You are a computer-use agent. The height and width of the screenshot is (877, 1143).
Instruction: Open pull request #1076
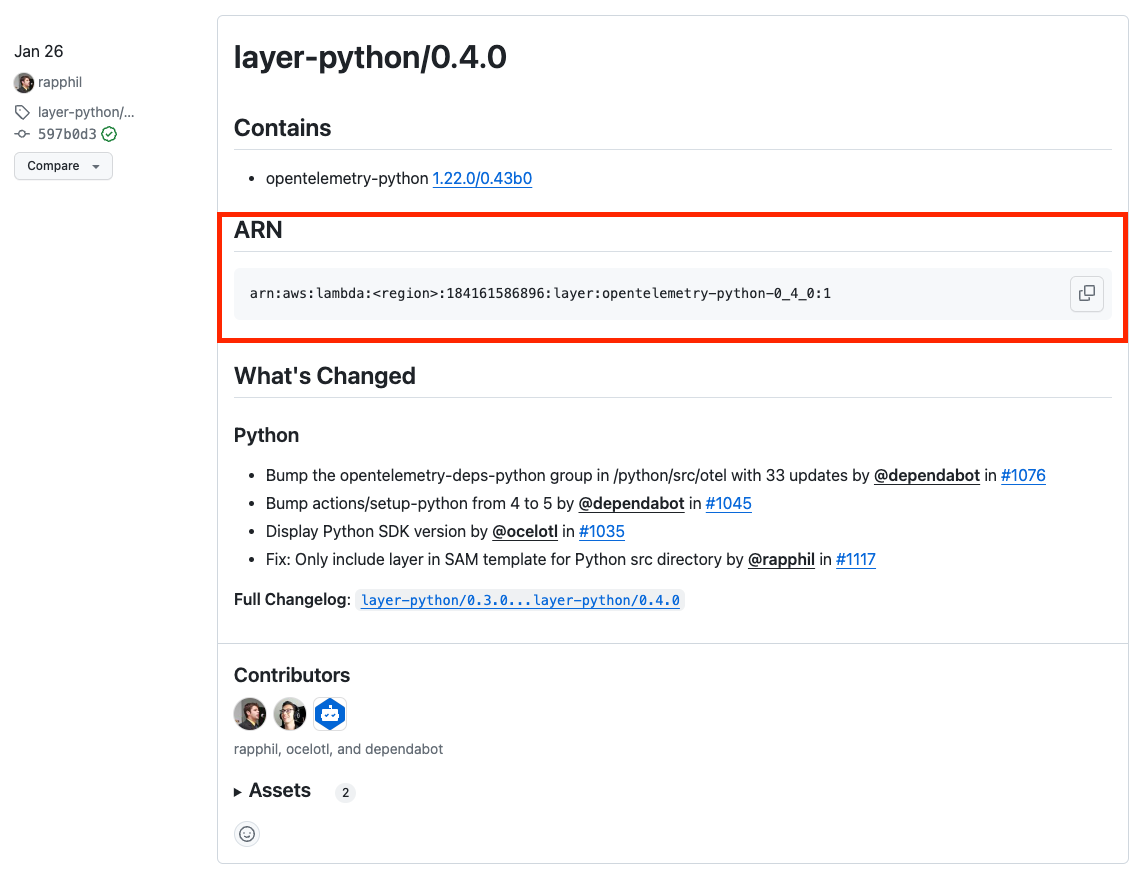coord(1023,475)
